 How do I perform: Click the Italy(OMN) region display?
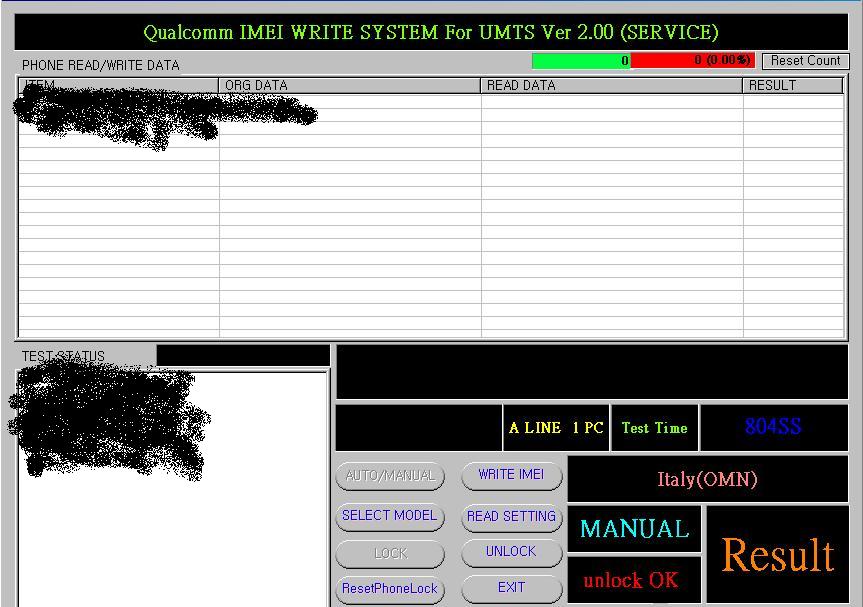tap(707, 479)
